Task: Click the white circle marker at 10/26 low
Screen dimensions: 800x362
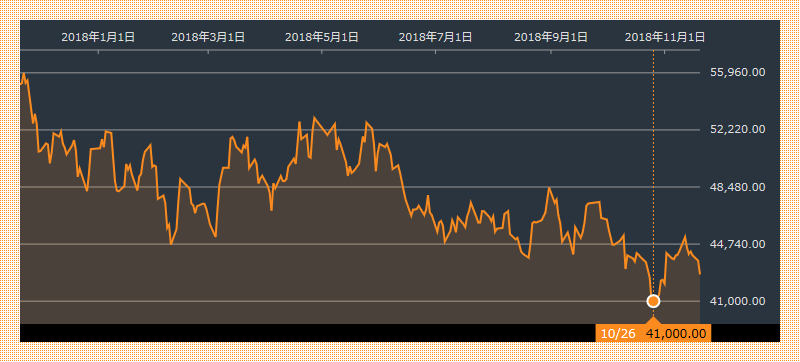Action: point(653,301)
